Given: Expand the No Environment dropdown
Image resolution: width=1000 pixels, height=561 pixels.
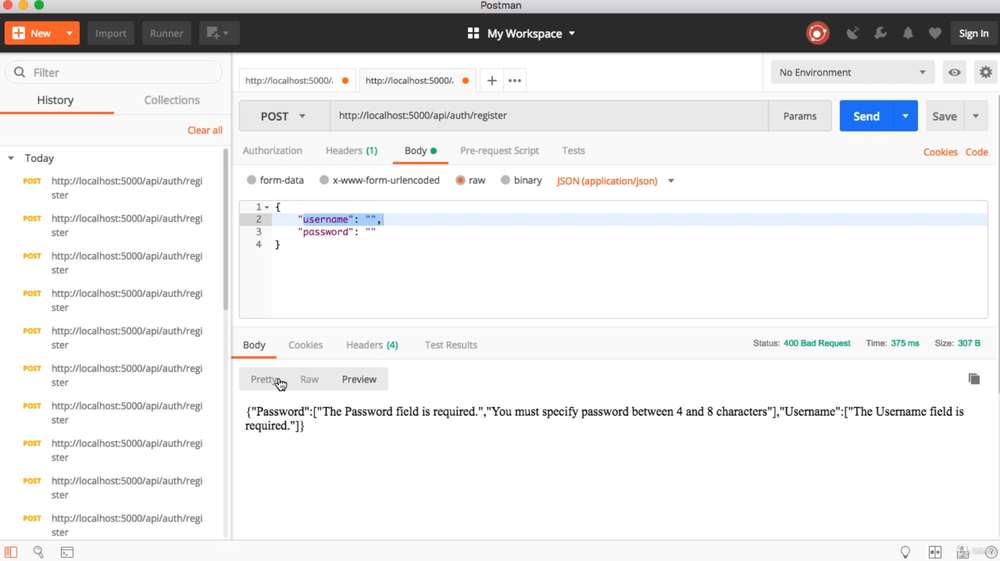Looking at the screenshot, I should click(x=852, y=72).
